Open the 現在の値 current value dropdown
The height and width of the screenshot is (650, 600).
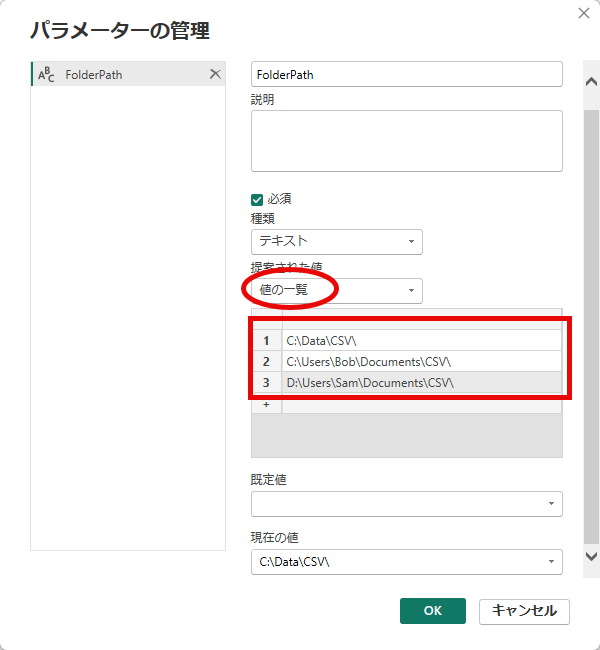[x=407, y=562]
